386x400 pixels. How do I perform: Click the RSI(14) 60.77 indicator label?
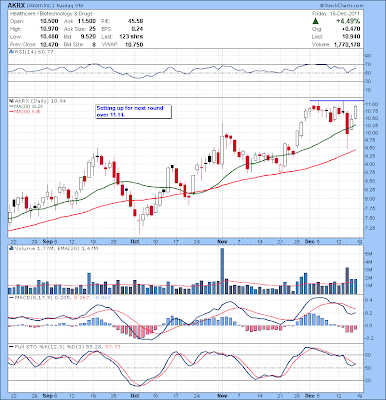coord(33,52)
